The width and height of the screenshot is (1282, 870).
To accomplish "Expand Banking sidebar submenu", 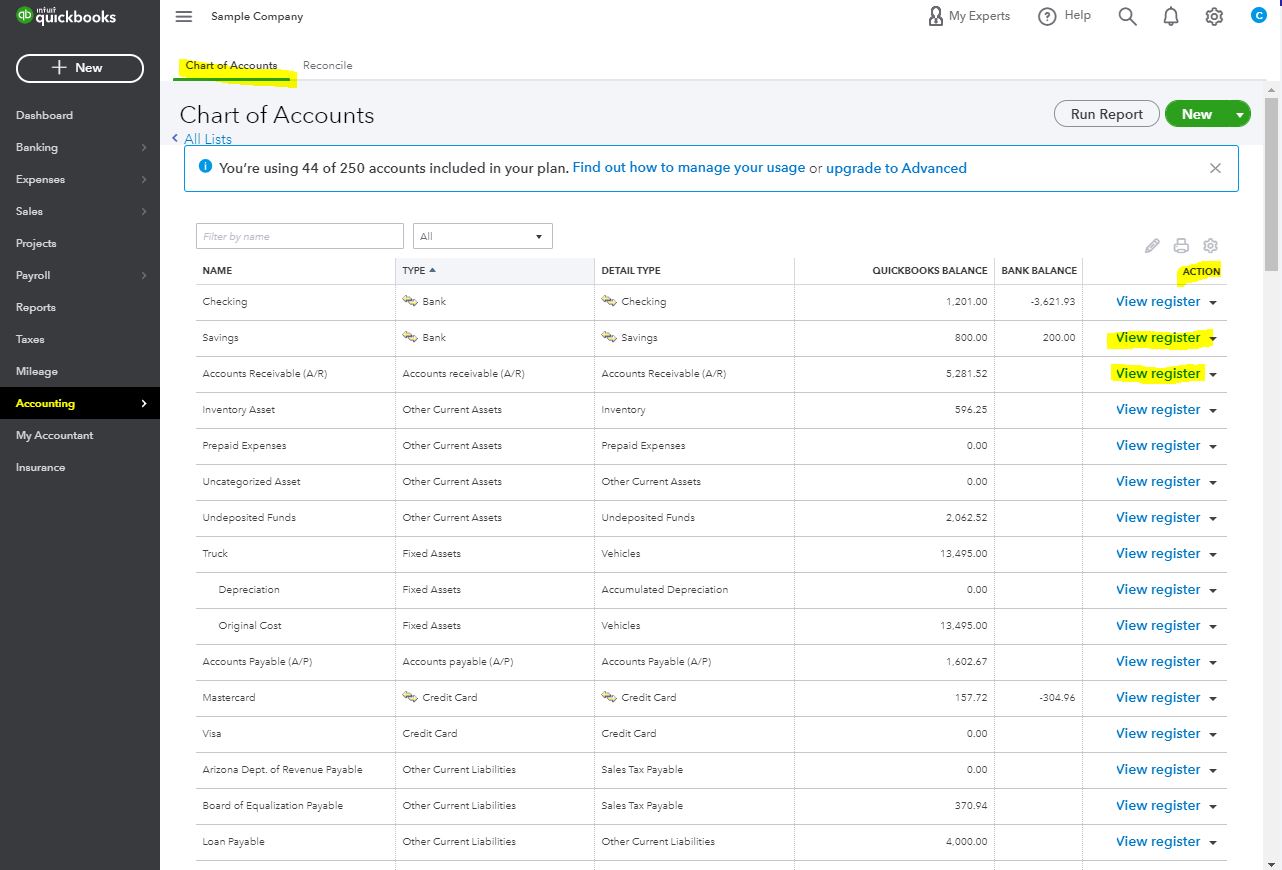I will click(x=144, y=148).
